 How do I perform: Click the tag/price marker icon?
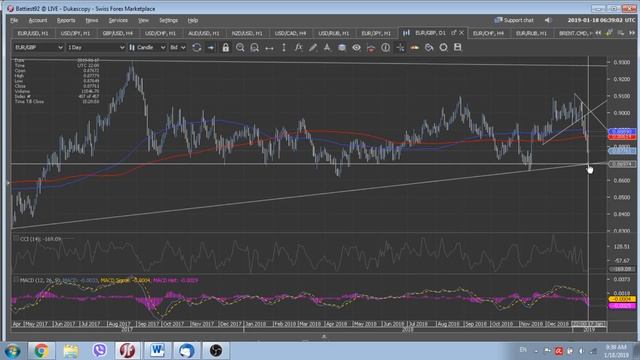coord(429,48)
